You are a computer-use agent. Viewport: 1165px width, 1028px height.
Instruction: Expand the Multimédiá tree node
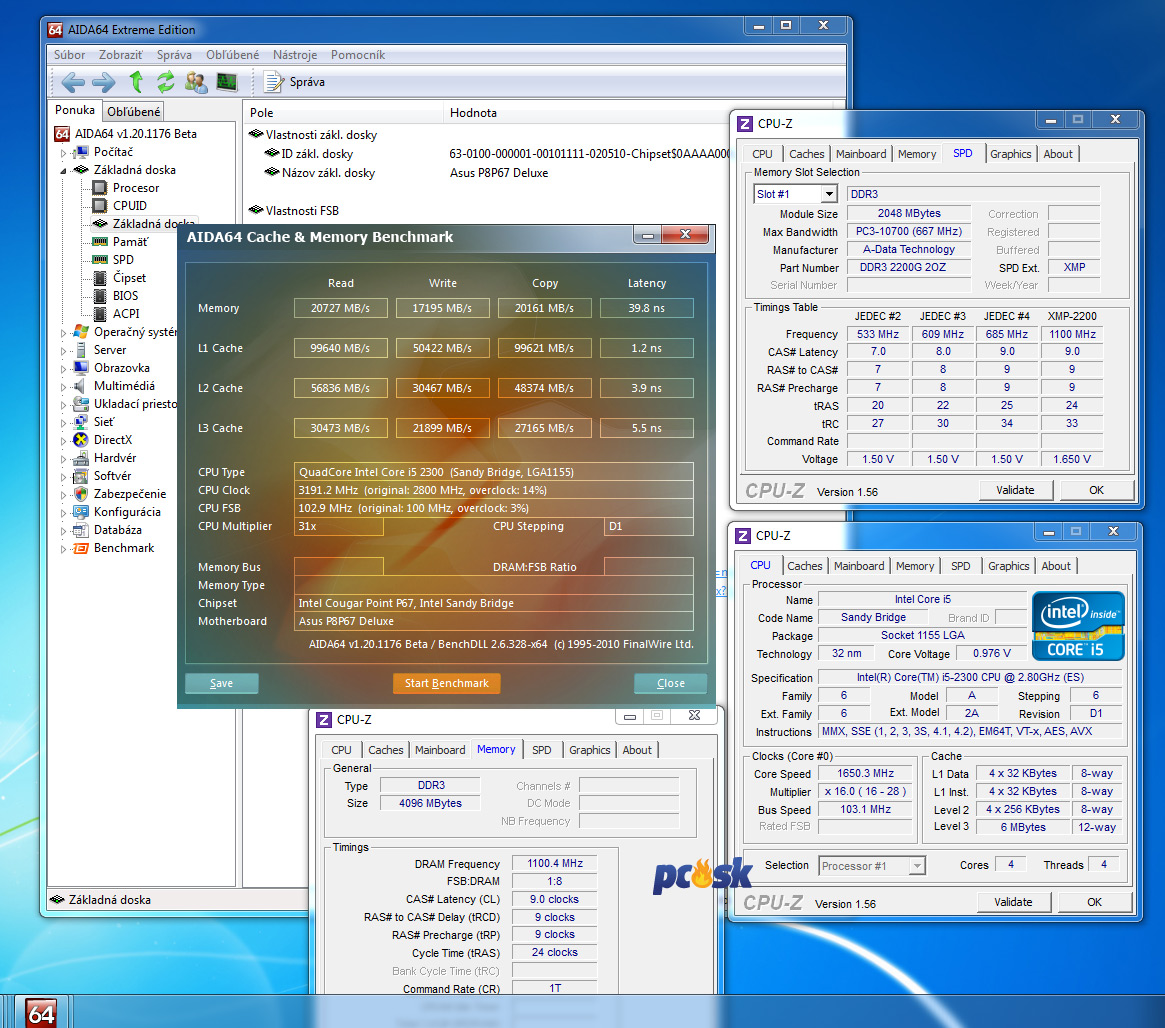(x=64, y=386)
